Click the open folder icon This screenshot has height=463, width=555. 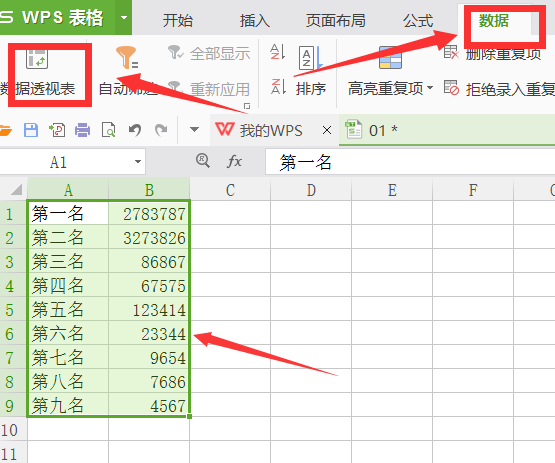(x=5, y=130)
